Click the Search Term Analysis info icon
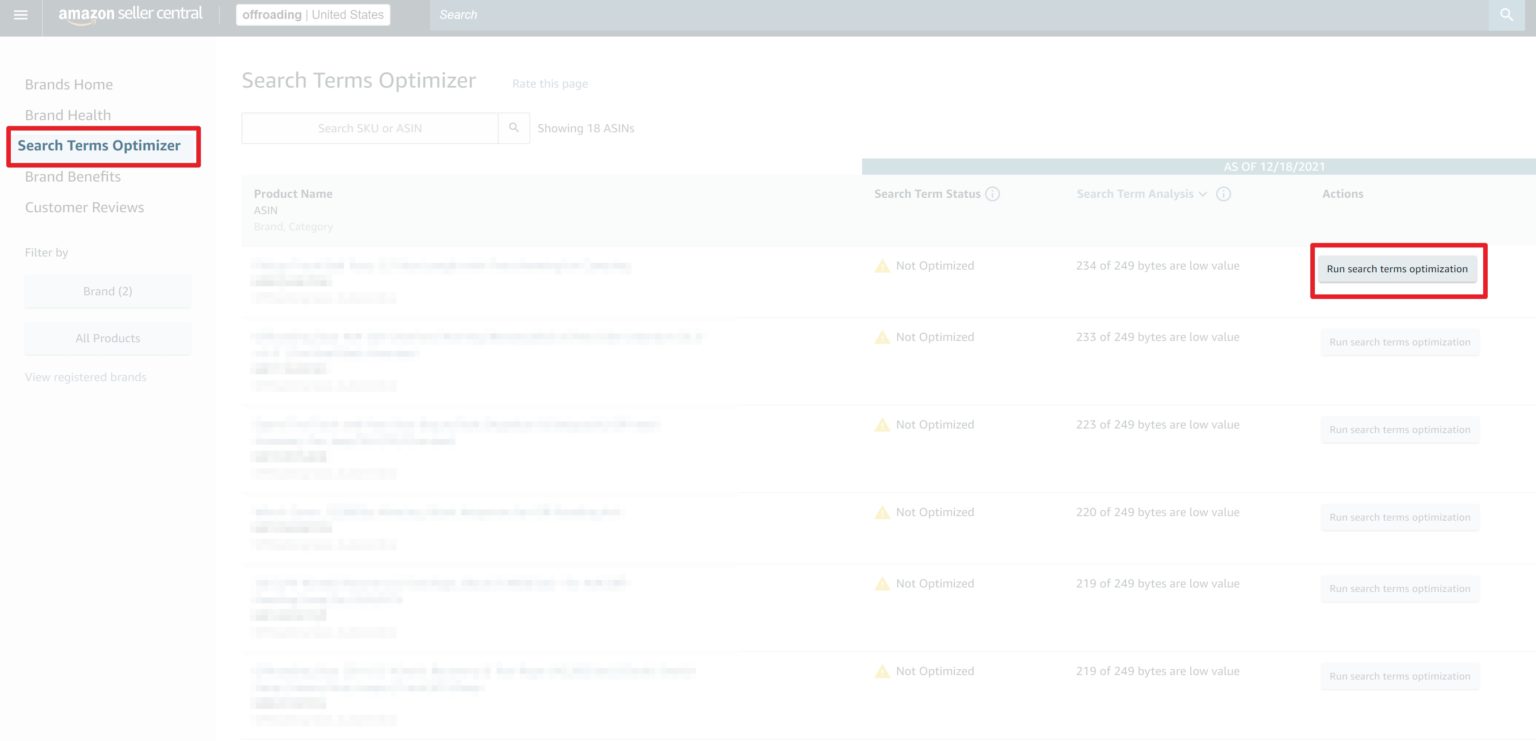This screenshot has height=741, width=1536. pos(1223,194)
